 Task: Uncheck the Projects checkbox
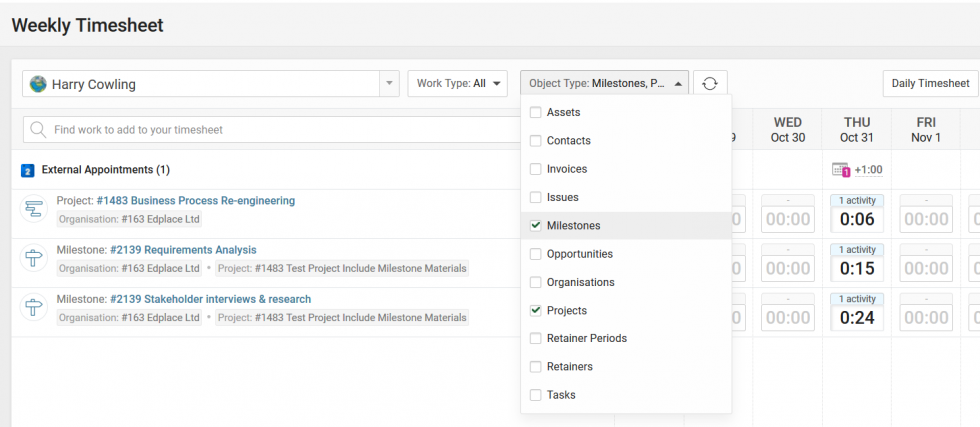pos(536,310)
